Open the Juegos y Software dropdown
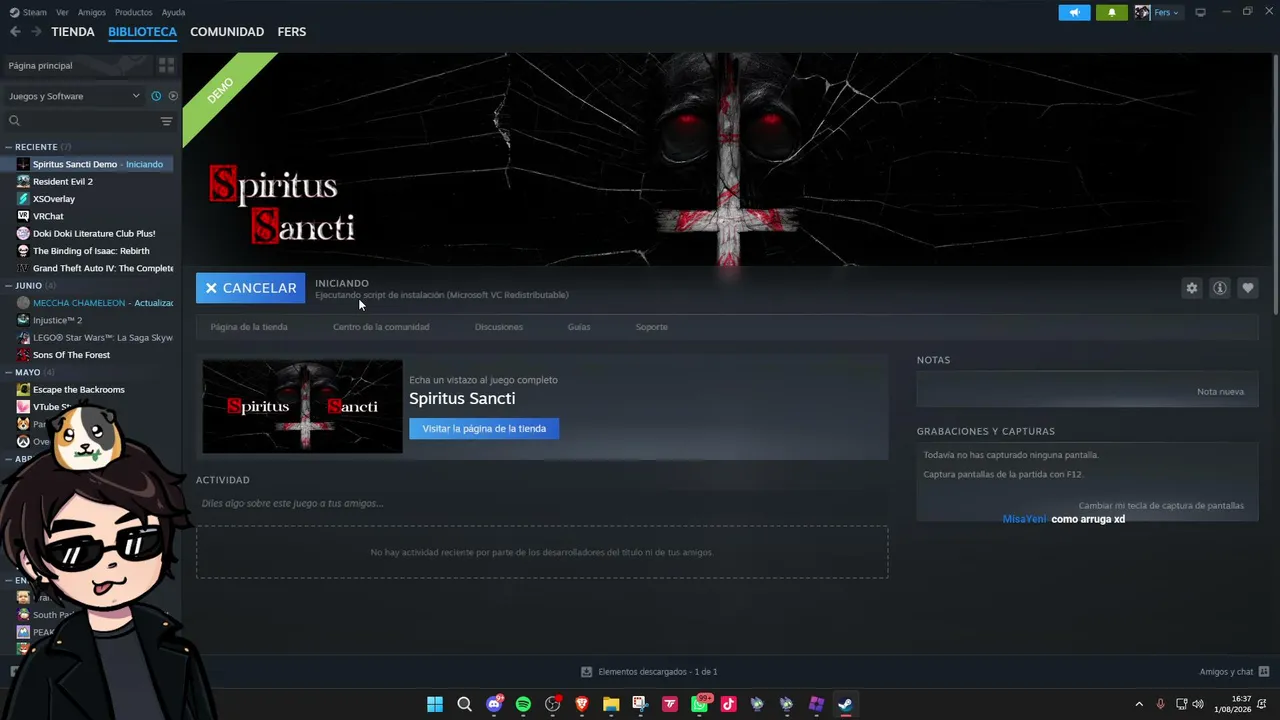Image resolution: width=1280 pixels, height=720 pixels. click(x=74, y=96)
